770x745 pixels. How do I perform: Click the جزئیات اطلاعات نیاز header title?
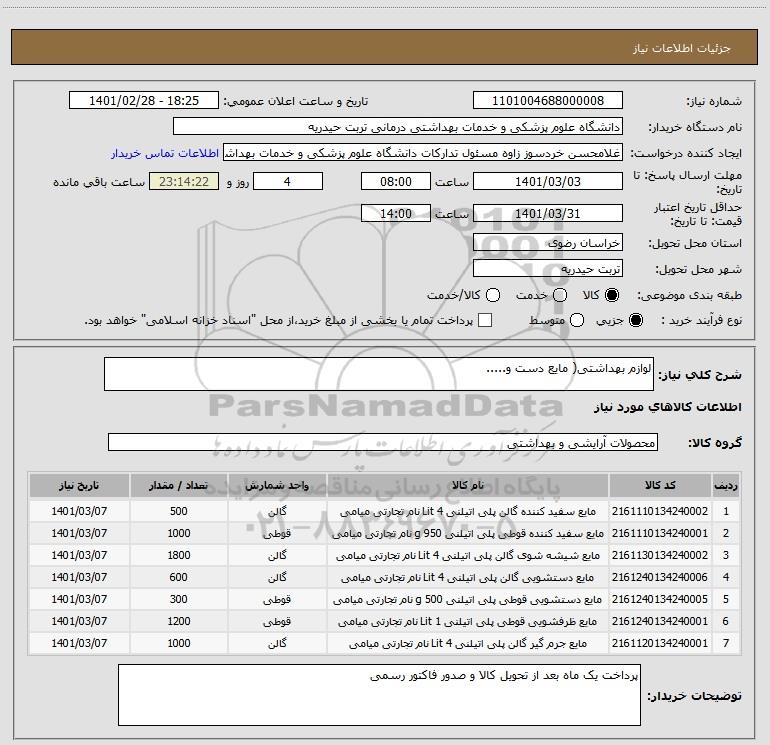coord(682,48)
